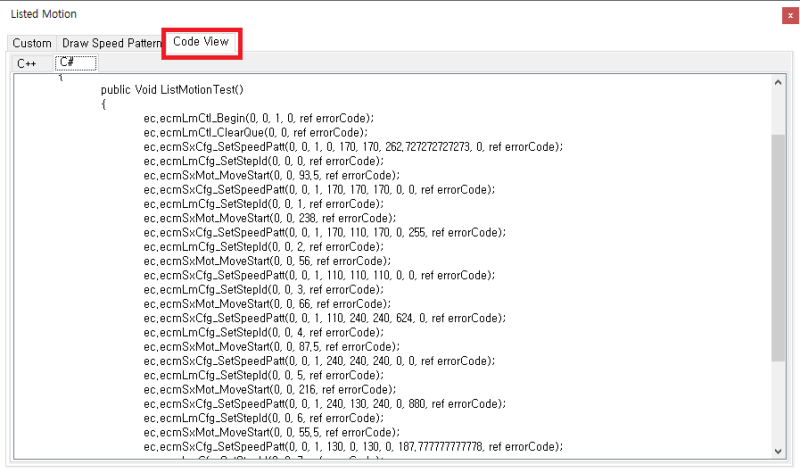Click the SetSpeedPatt line containing 187.777777777778

click(353, 446)
